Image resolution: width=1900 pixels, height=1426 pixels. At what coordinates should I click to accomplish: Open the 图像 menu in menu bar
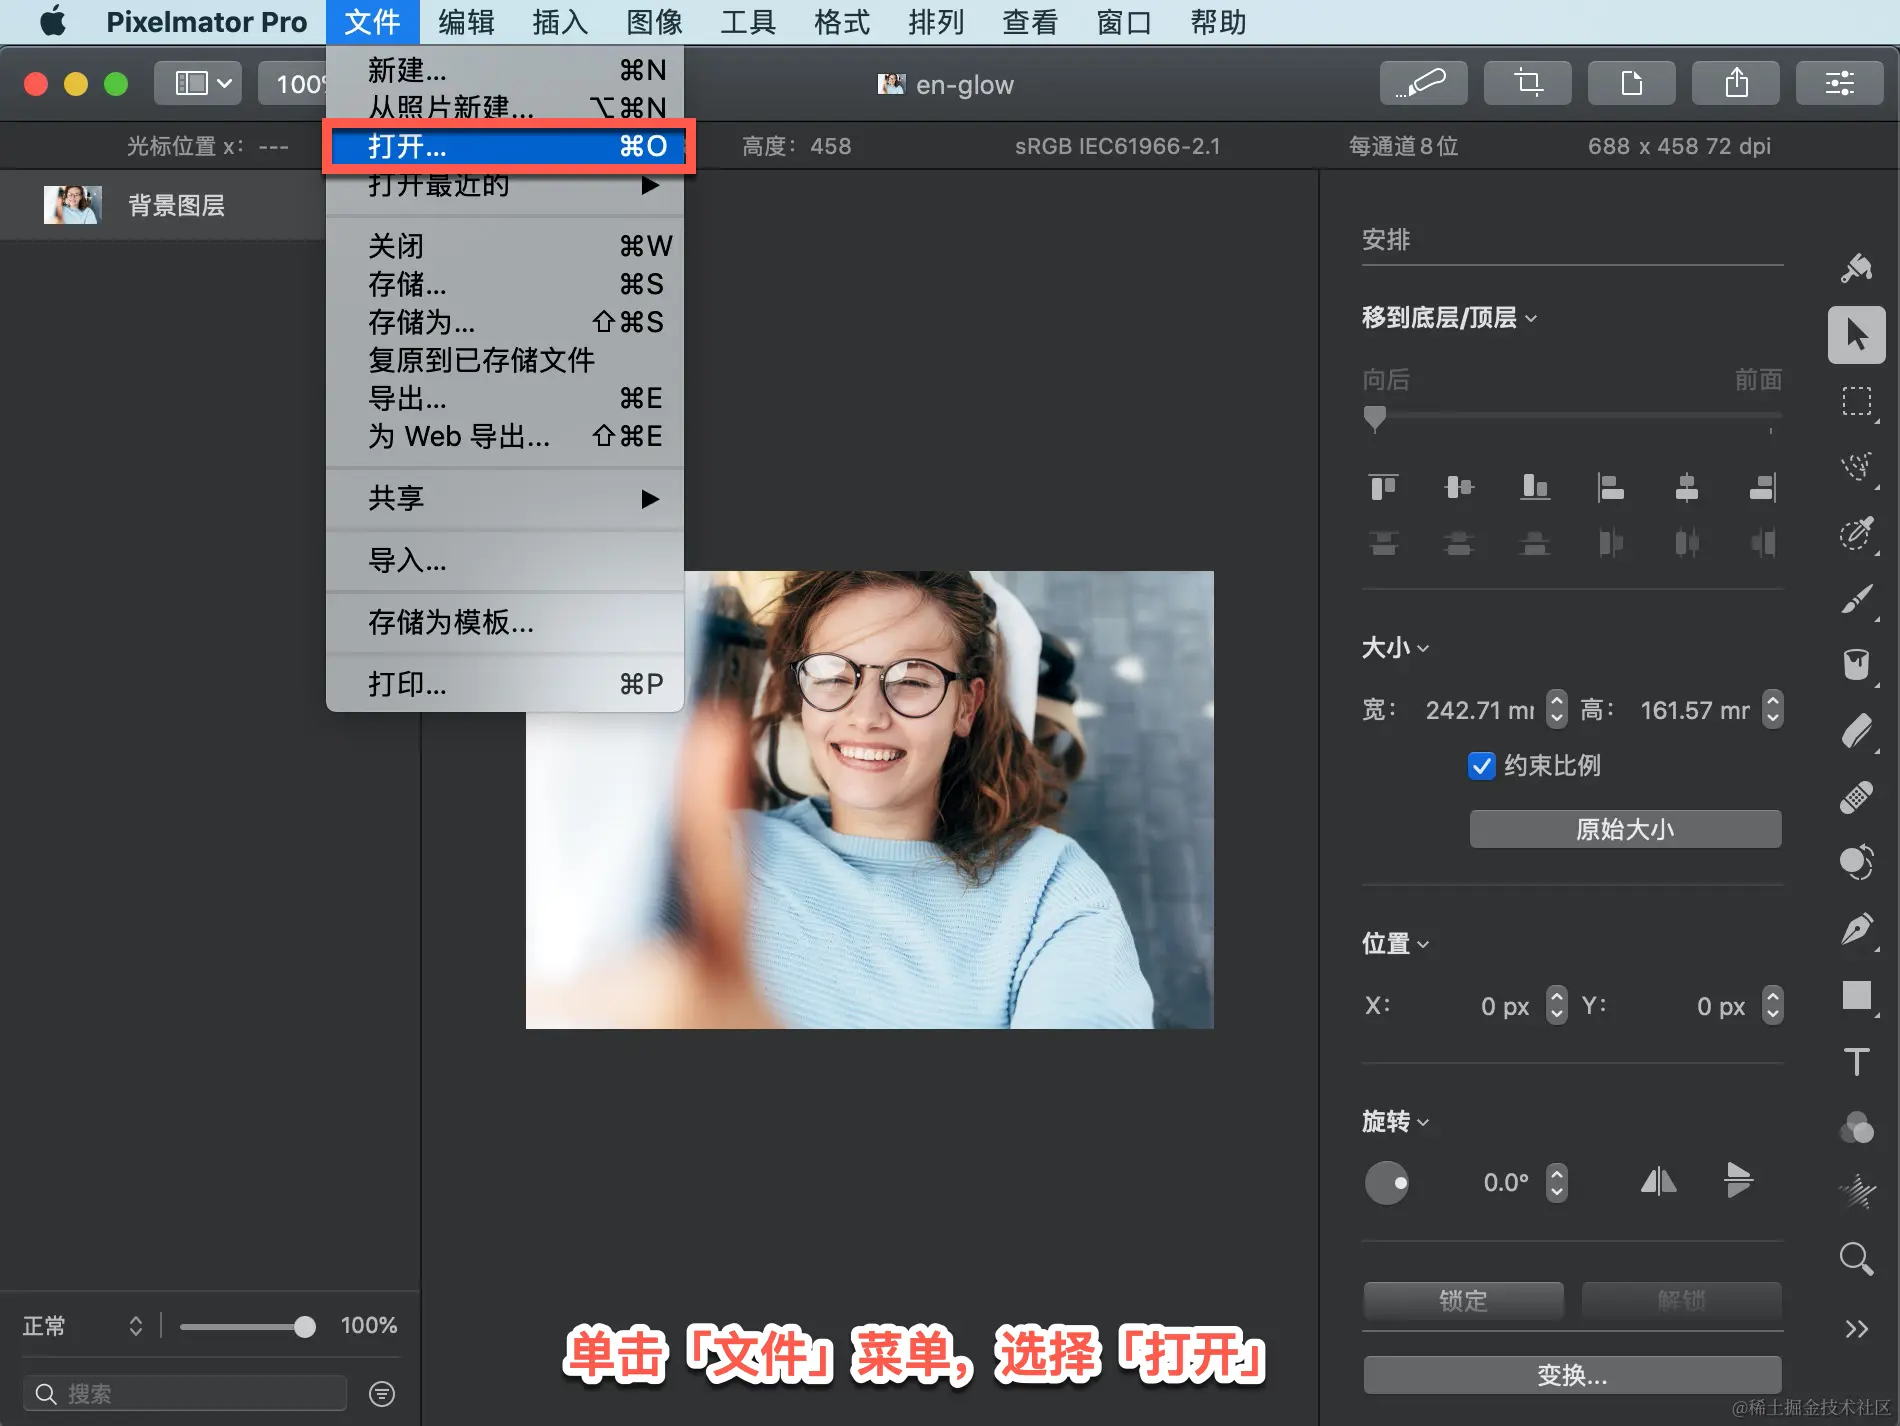tap(654, 22)
